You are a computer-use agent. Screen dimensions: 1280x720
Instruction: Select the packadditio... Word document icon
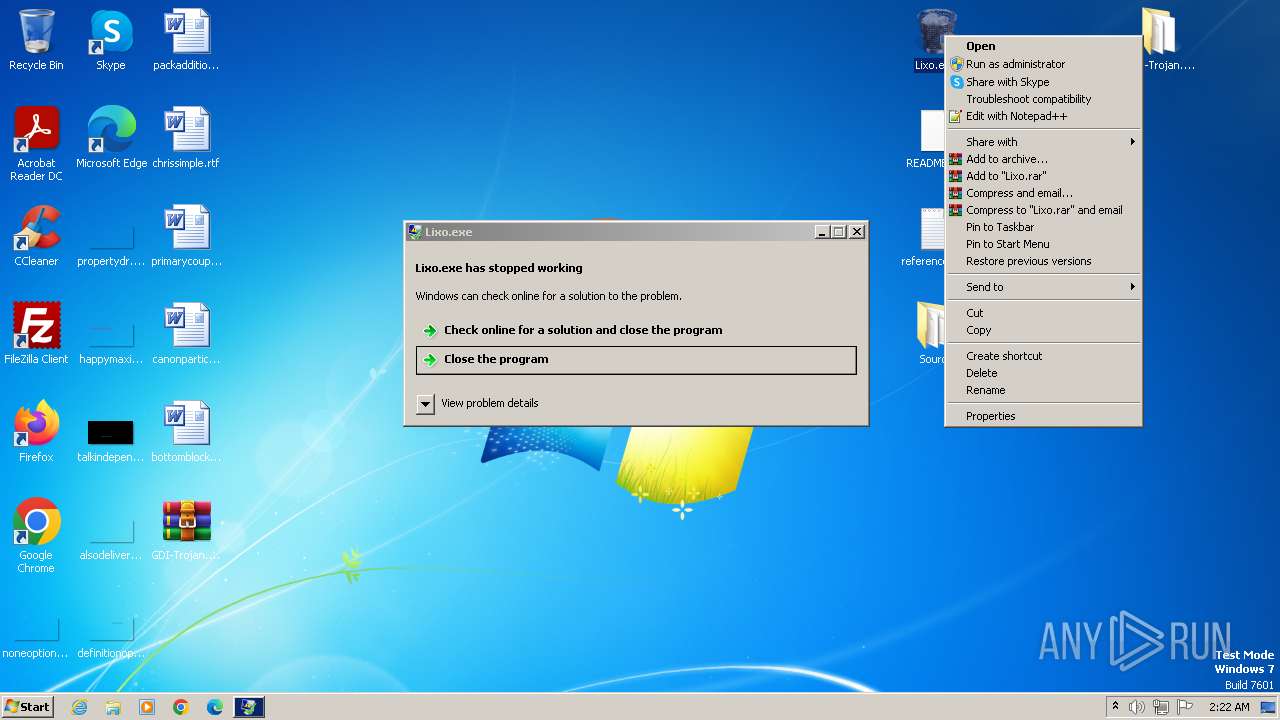[x=186, y=40]
